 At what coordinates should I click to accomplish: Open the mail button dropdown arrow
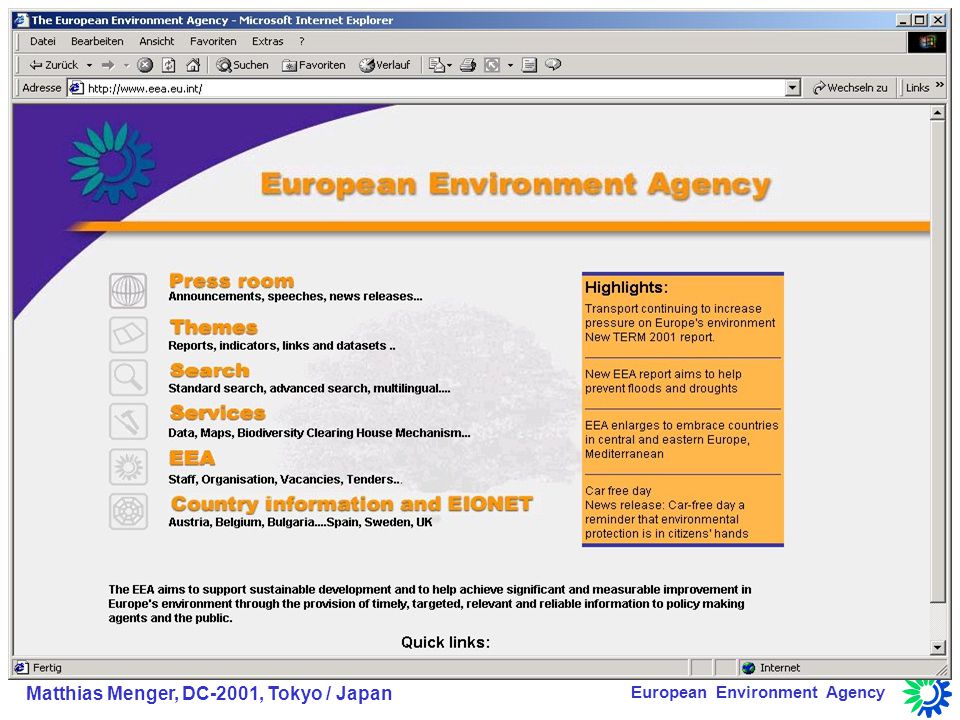449,65
